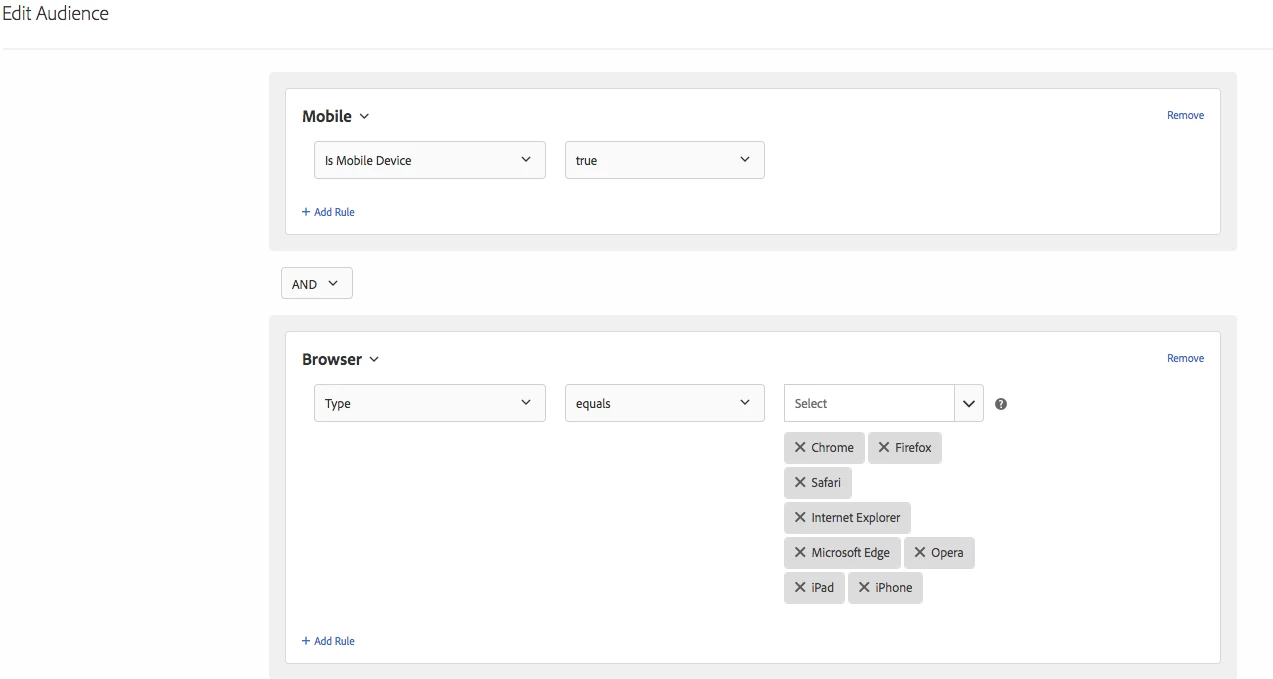The height and width of the screenshot is (679, 1273).
Task: Open help icon next to Select field
Action: 1001,404
